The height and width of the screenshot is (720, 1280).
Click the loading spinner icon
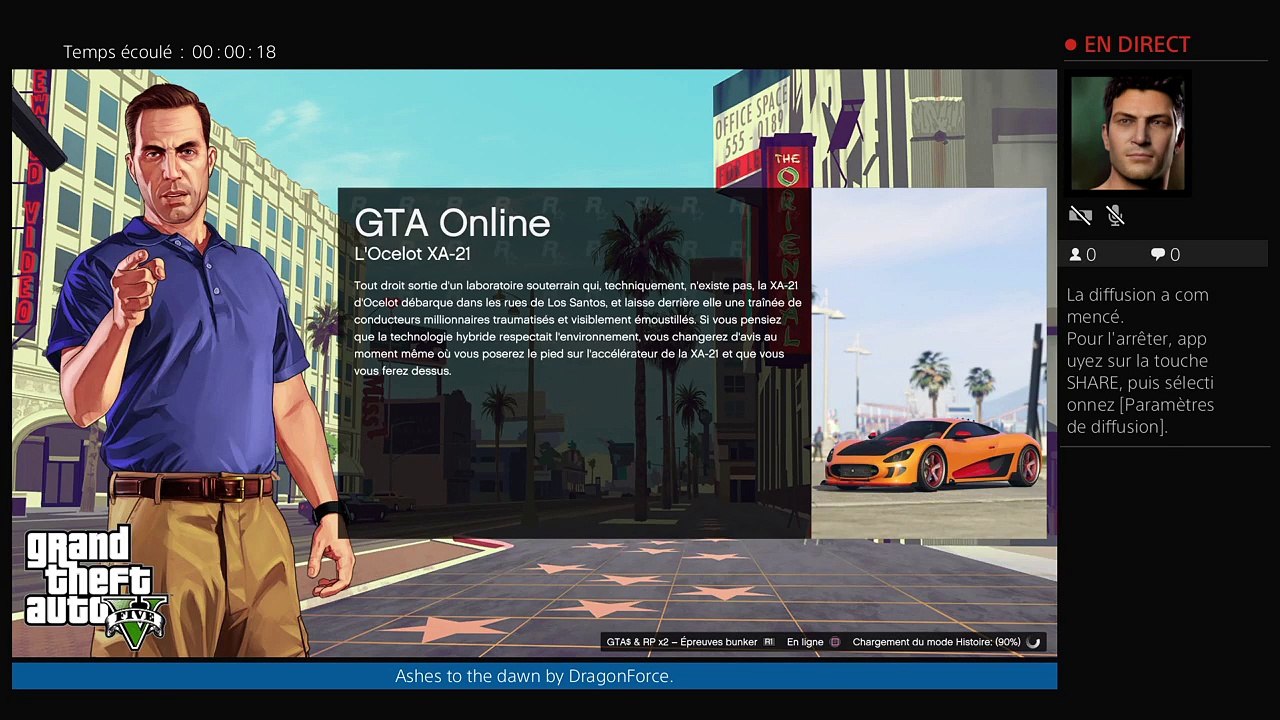pos(1033,642)
